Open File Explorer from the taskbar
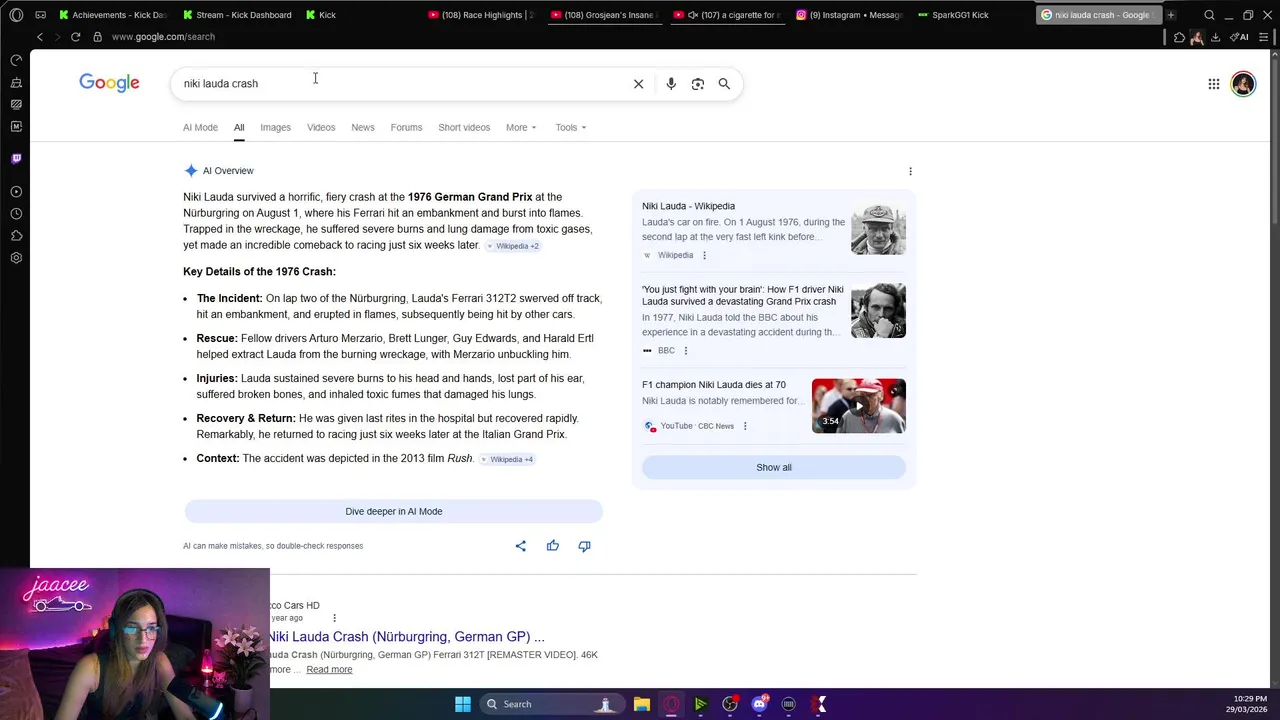The width and height of the screenshot is (1280, 720). 642,704
